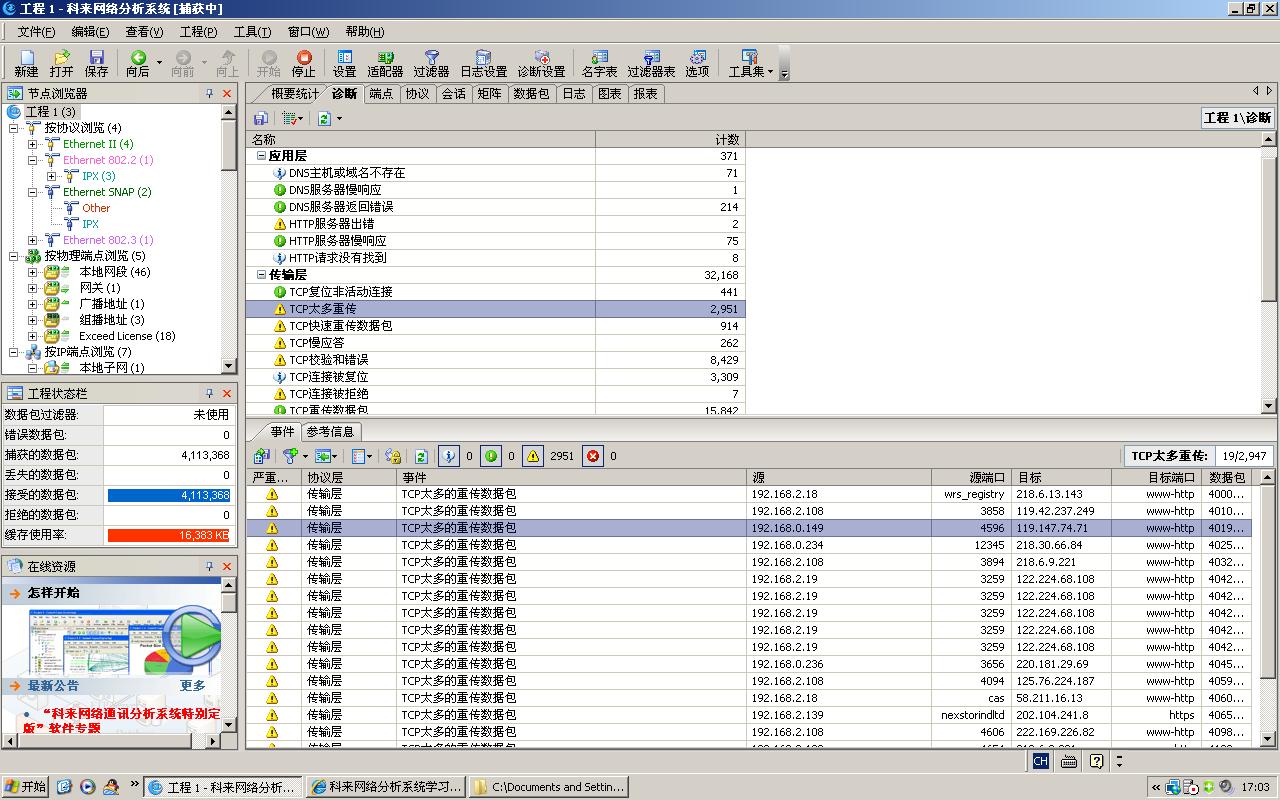The height and width of the screenshot is (800, 1280).
Task: Switch to the 数据包 tab
Action: 530,94
